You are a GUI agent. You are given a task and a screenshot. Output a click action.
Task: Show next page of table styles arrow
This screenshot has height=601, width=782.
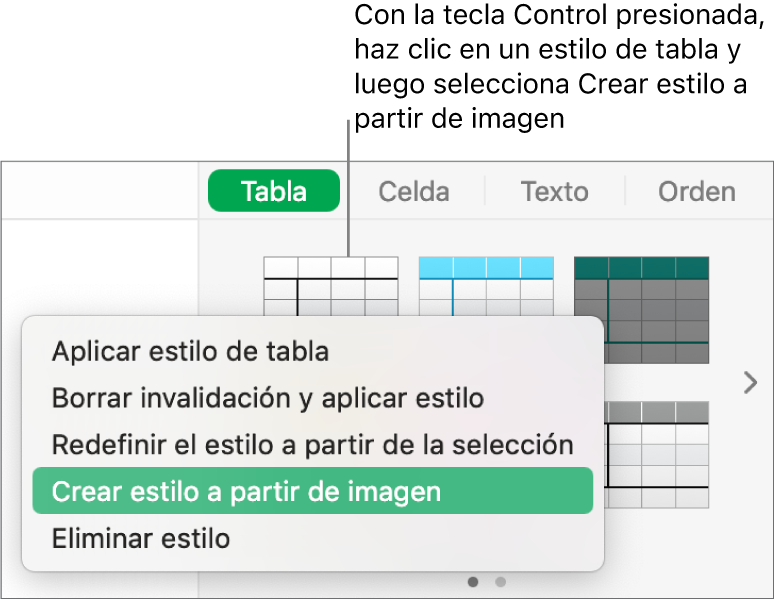[750, 382]
